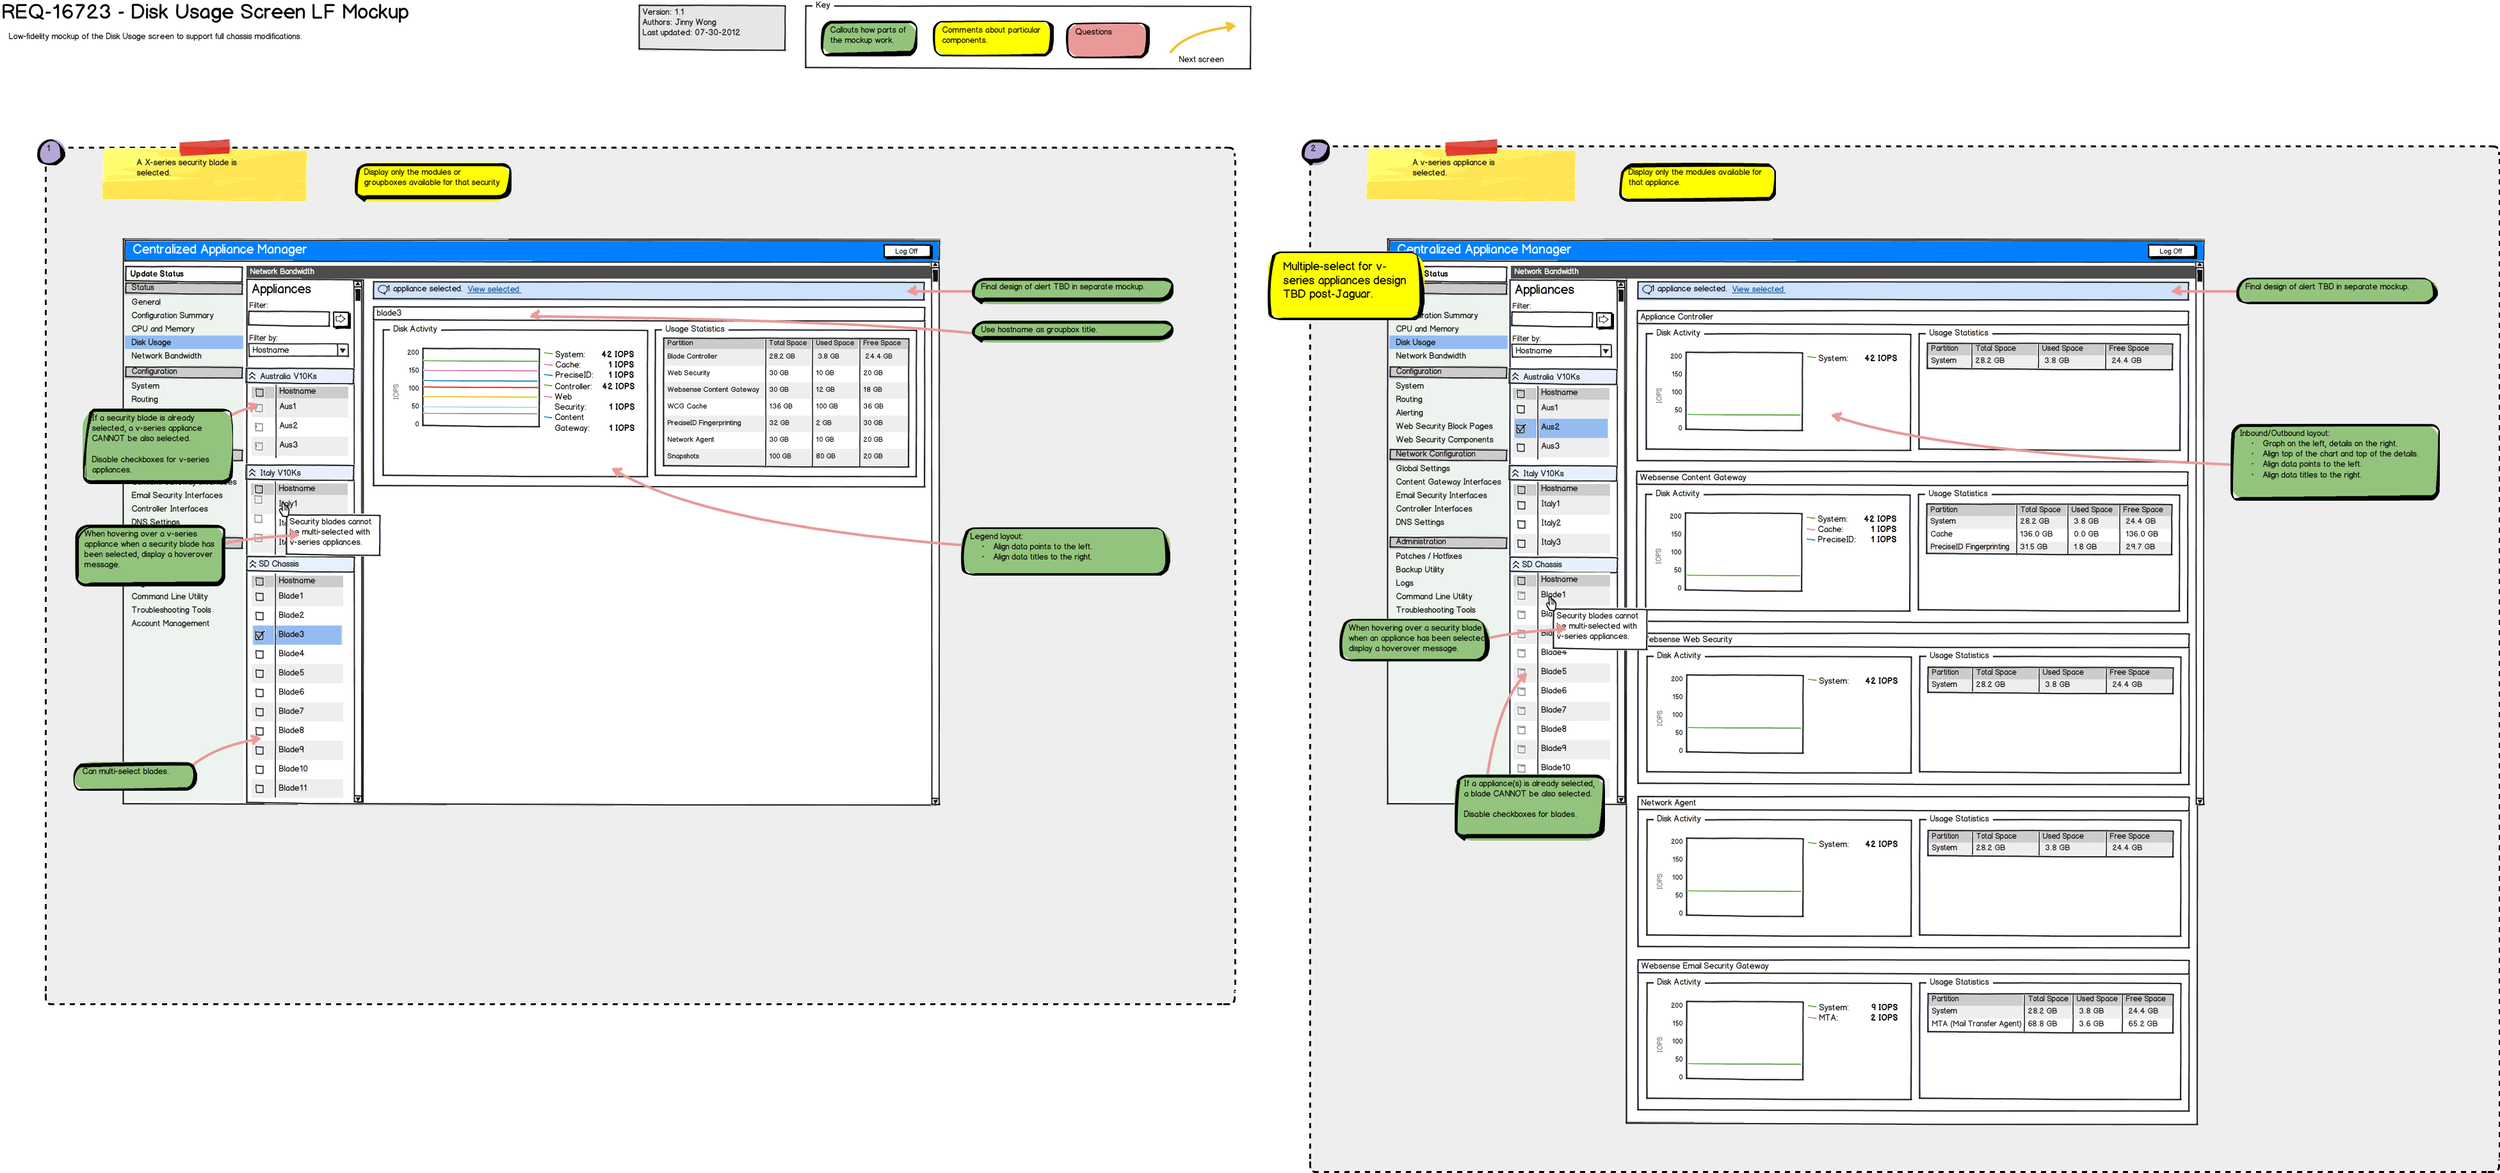Open the Filter by Hostname dropdown
Viewport: 2500px width, 1173px height.
pos(342,350)
